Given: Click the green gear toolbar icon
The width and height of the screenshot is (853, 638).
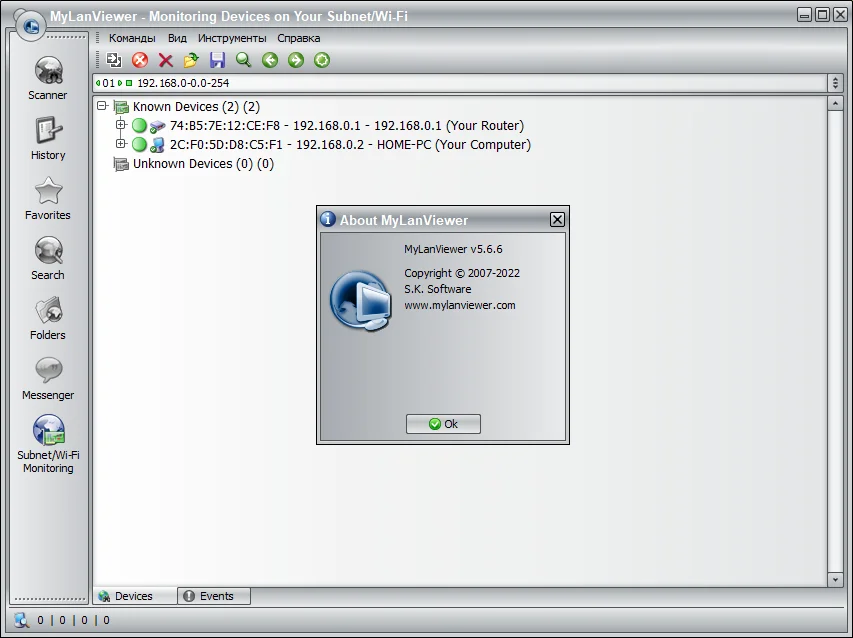Looking at the screenshot, I should pos(322,60).
